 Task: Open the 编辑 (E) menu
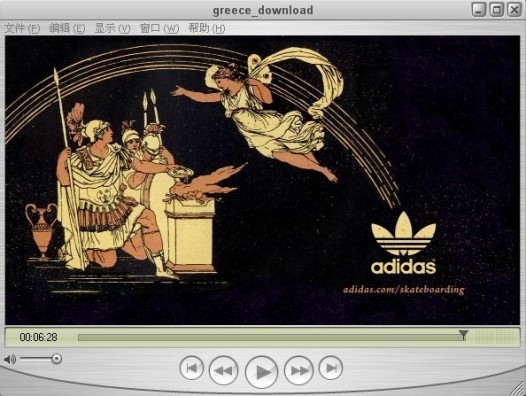tap(67, 29)
